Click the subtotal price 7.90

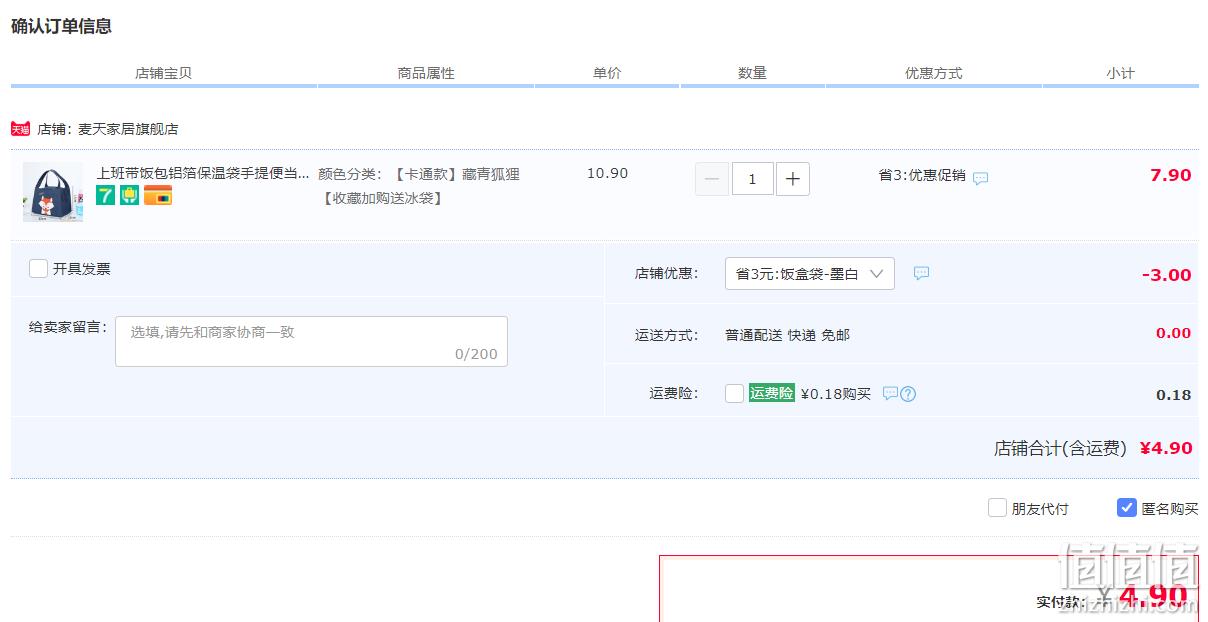pyautogui.click(x=1170, y=175)
